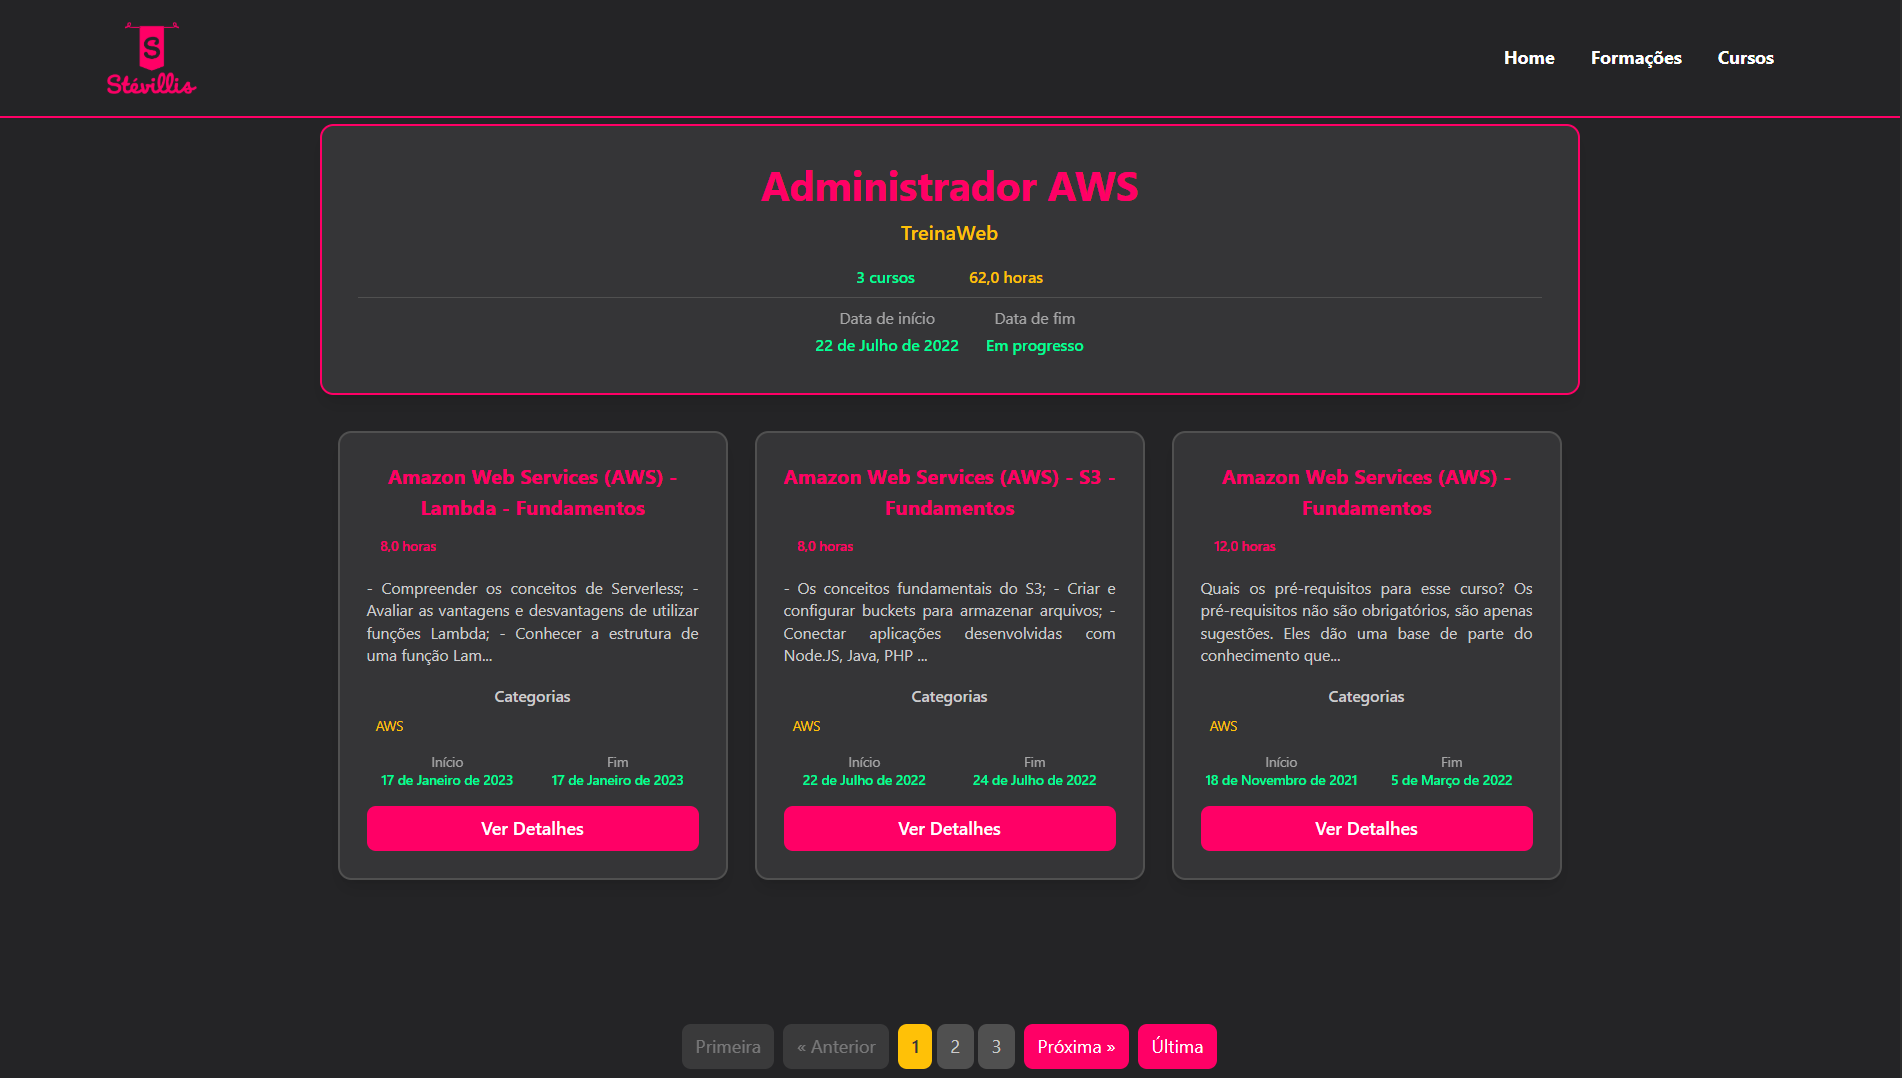Screen dimensions: 1902x1078
Task: Click the Administrador AWS heading
Action: point(949,187)
